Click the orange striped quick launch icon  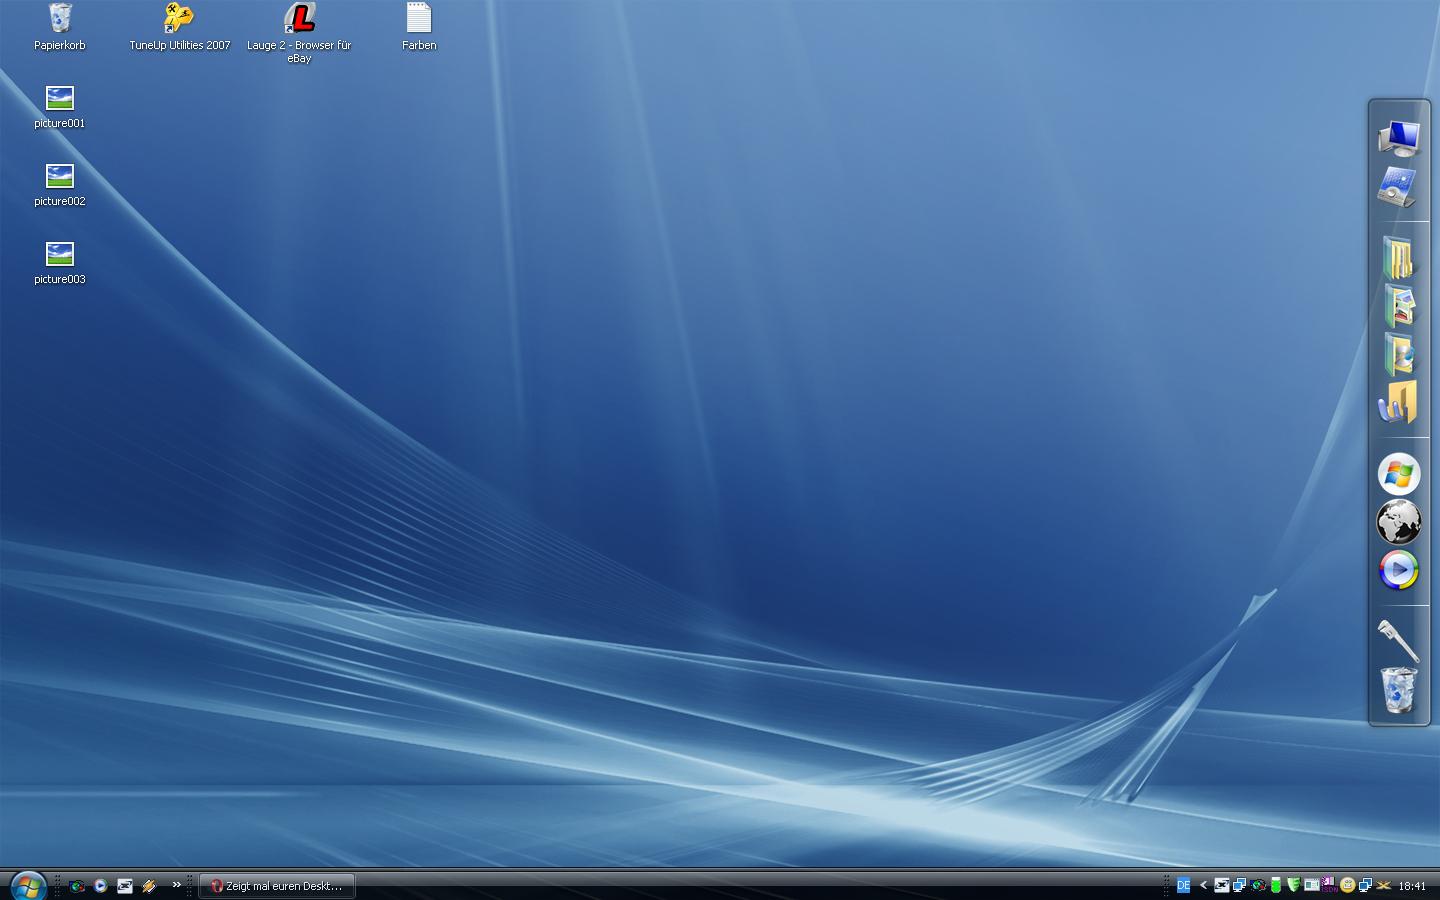(149, 886)
